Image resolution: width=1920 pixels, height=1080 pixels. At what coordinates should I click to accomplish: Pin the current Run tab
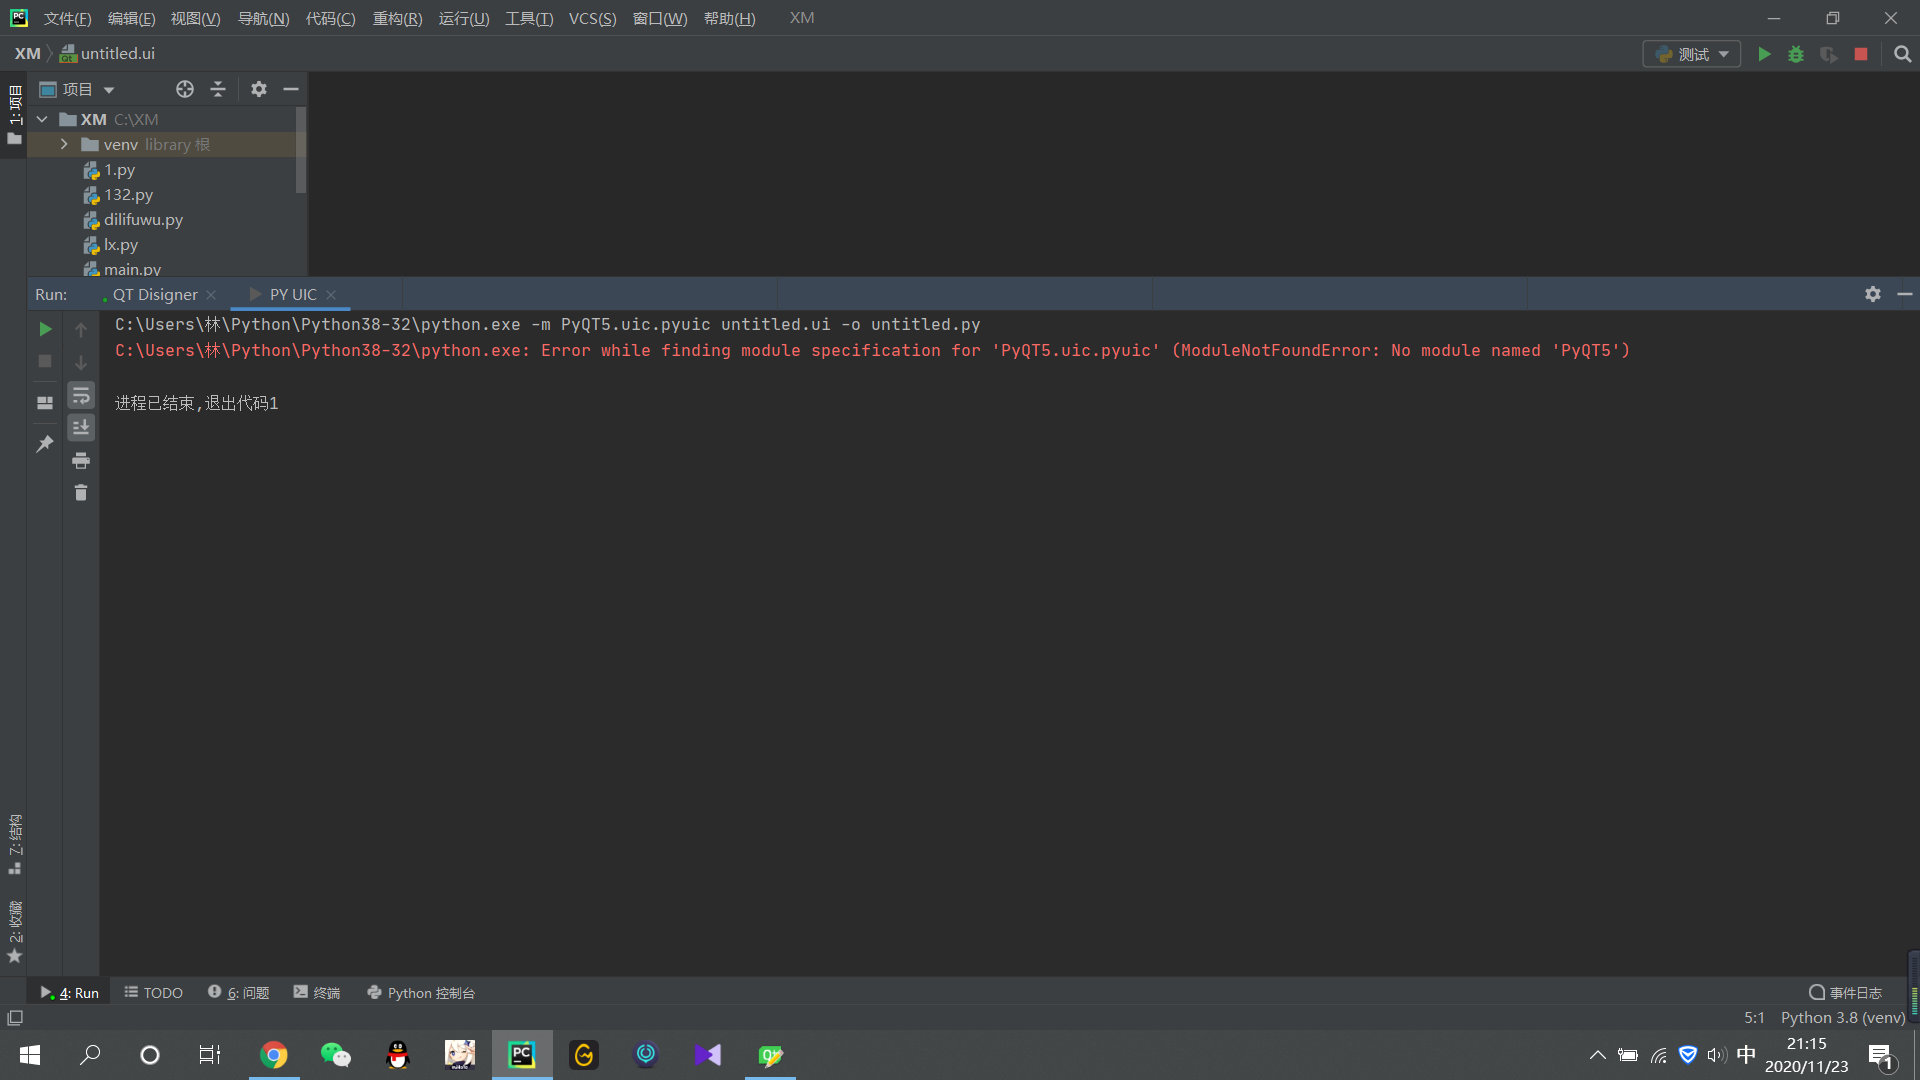tap(45, 444)
